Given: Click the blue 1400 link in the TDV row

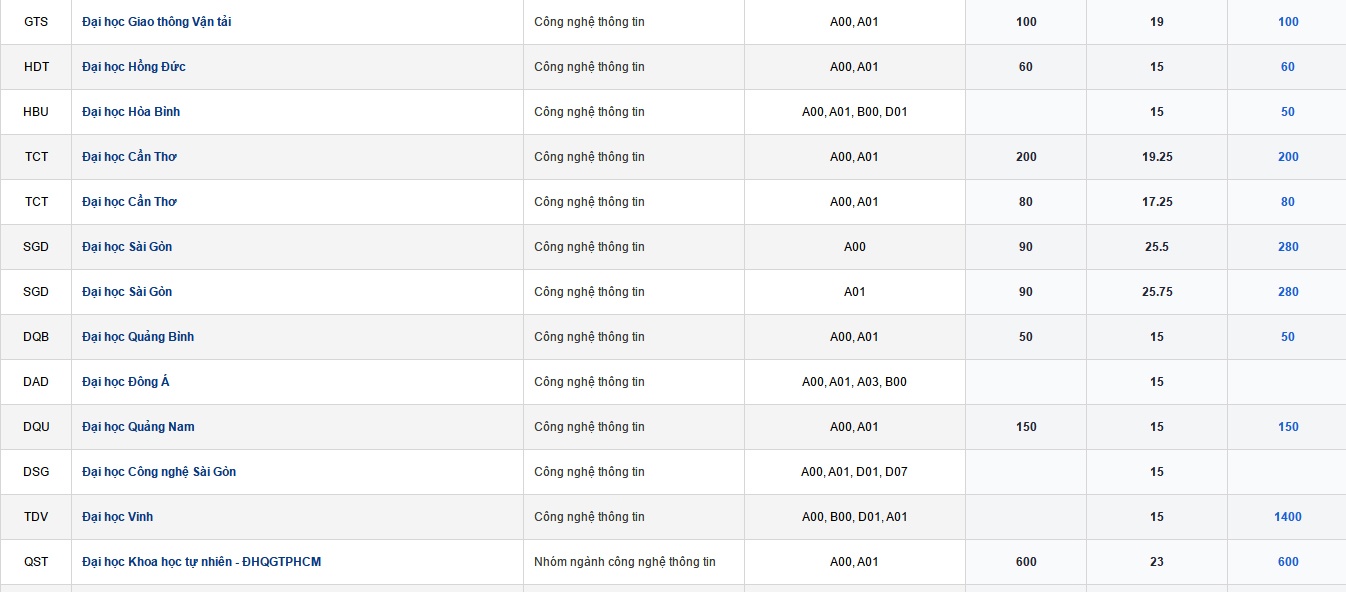Looking at the screenshot, I should click(x=1288, y=517).
